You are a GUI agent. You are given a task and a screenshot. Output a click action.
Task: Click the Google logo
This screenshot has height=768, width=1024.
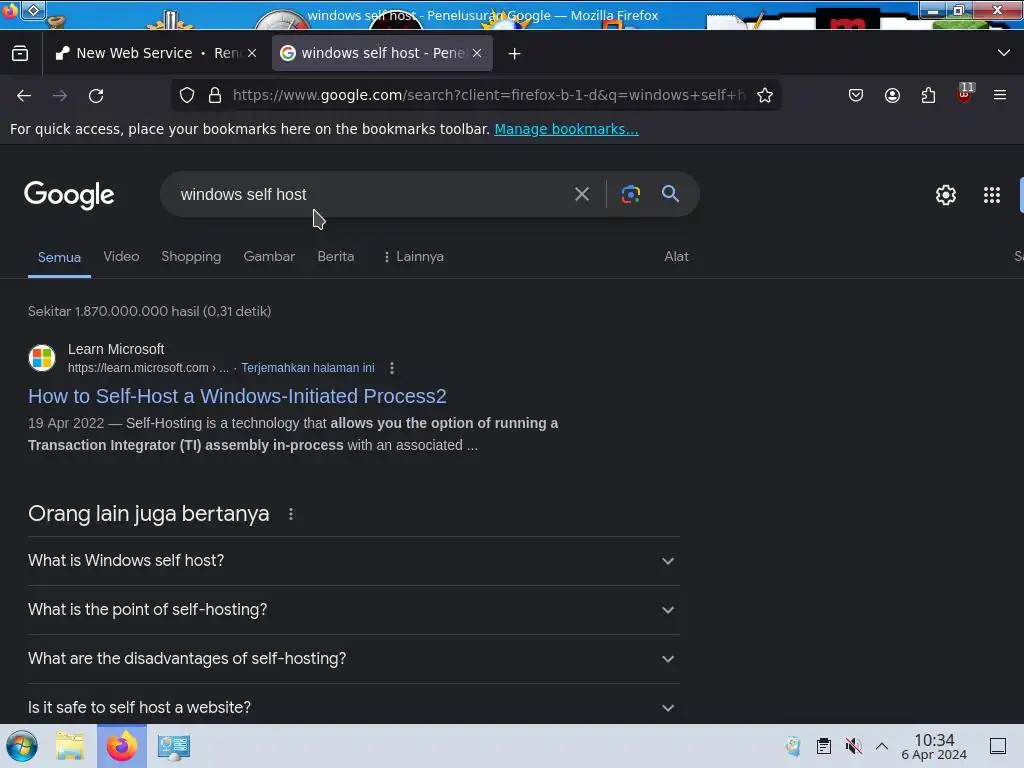(x=69, y=195)
